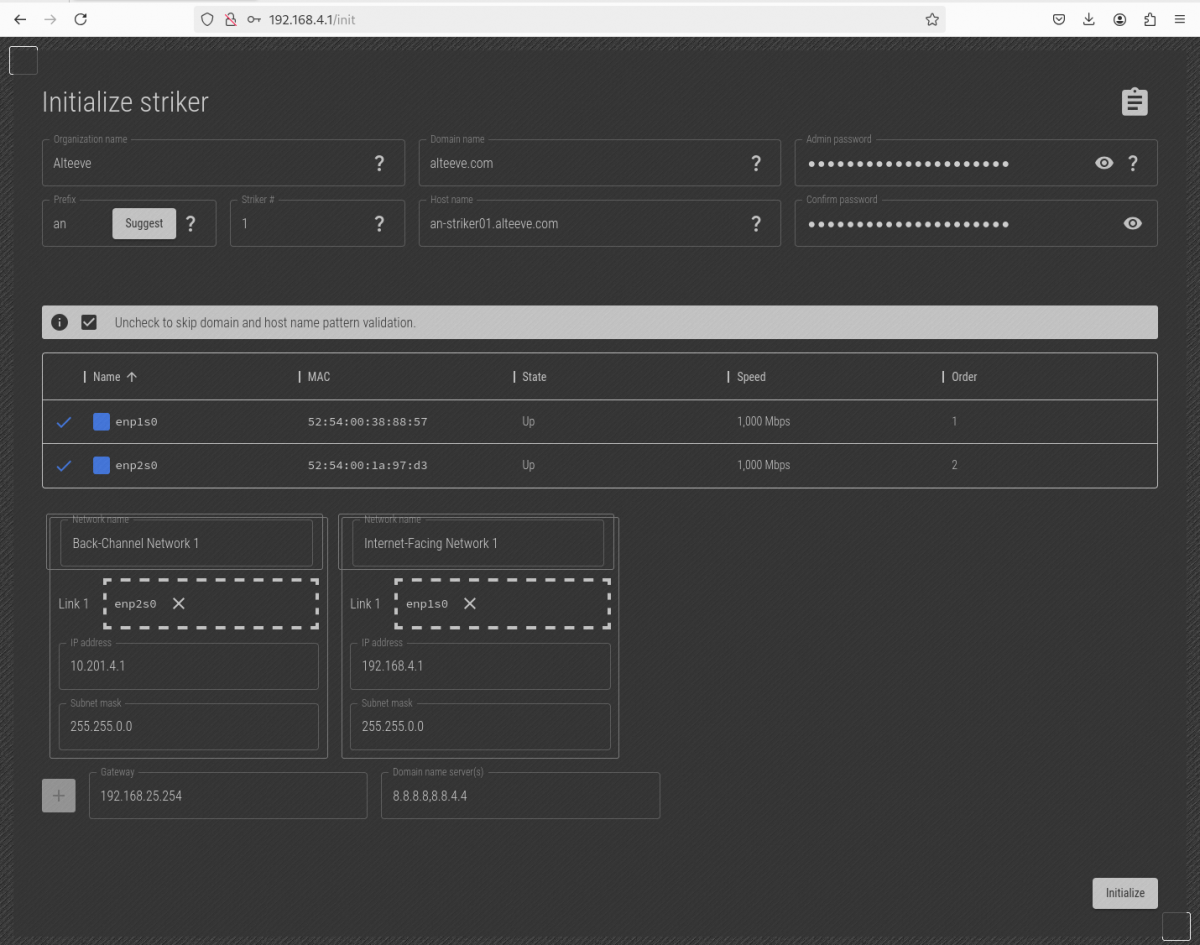Show the Admin password text

[1104, 163]
